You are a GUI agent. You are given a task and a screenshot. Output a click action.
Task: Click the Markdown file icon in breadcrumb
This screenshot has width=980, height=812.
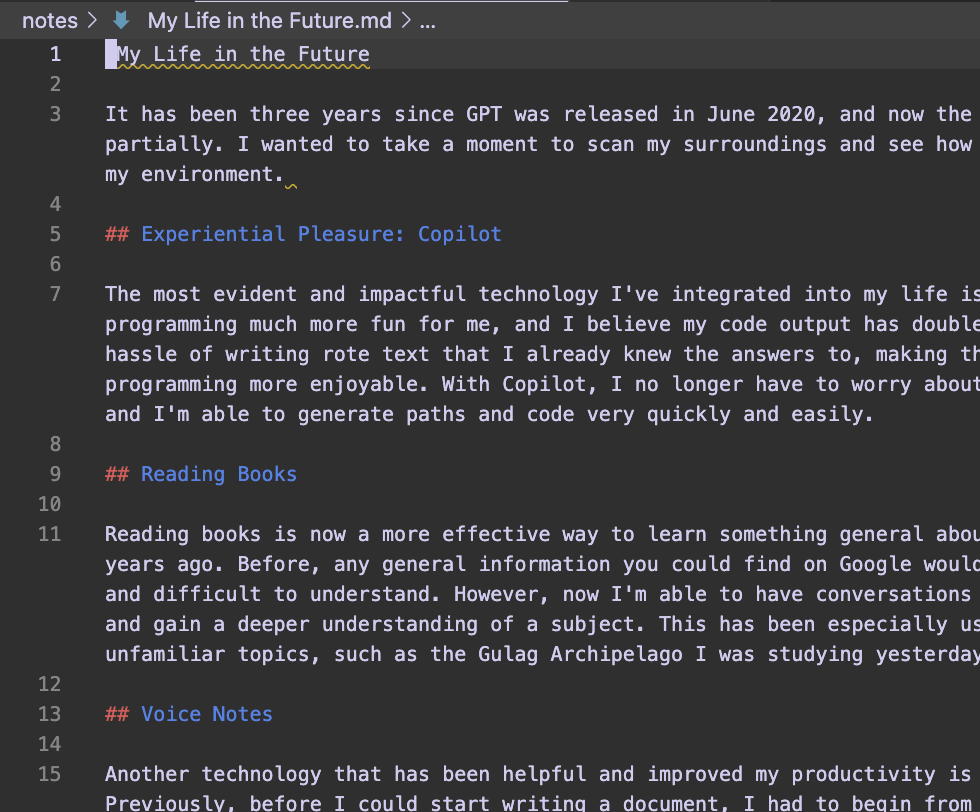tap(122, 20)
